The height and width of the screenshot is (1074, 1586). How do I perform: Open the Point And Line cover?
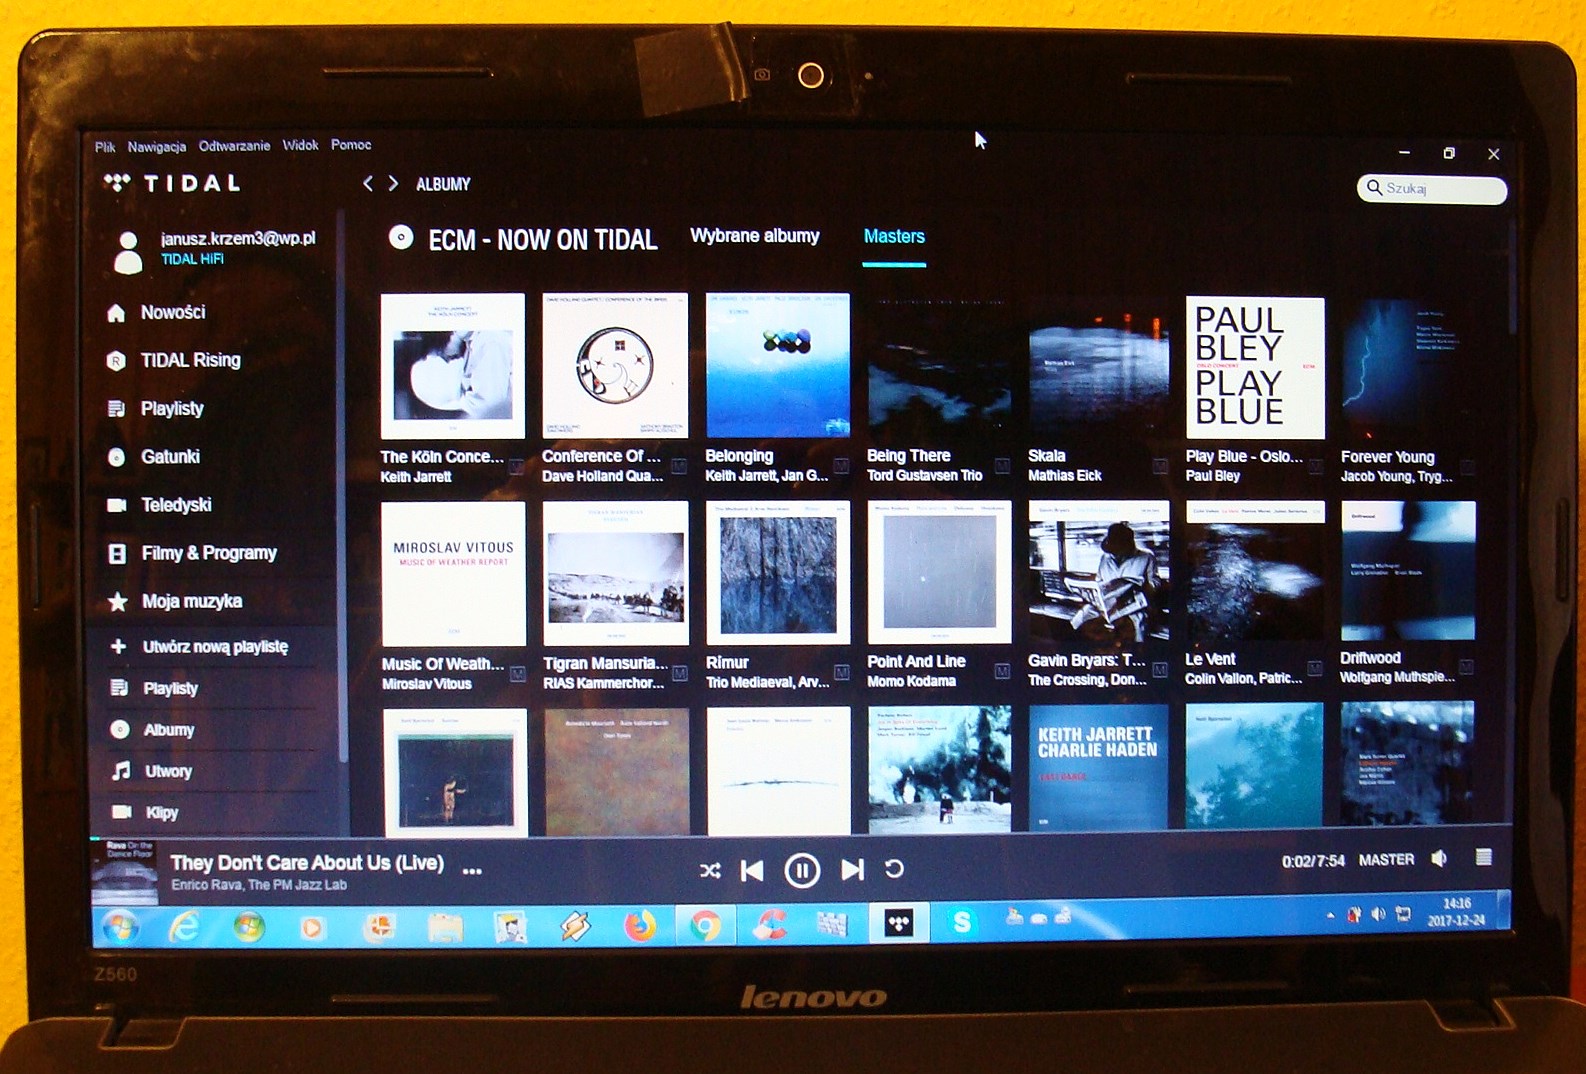[939, 572]
